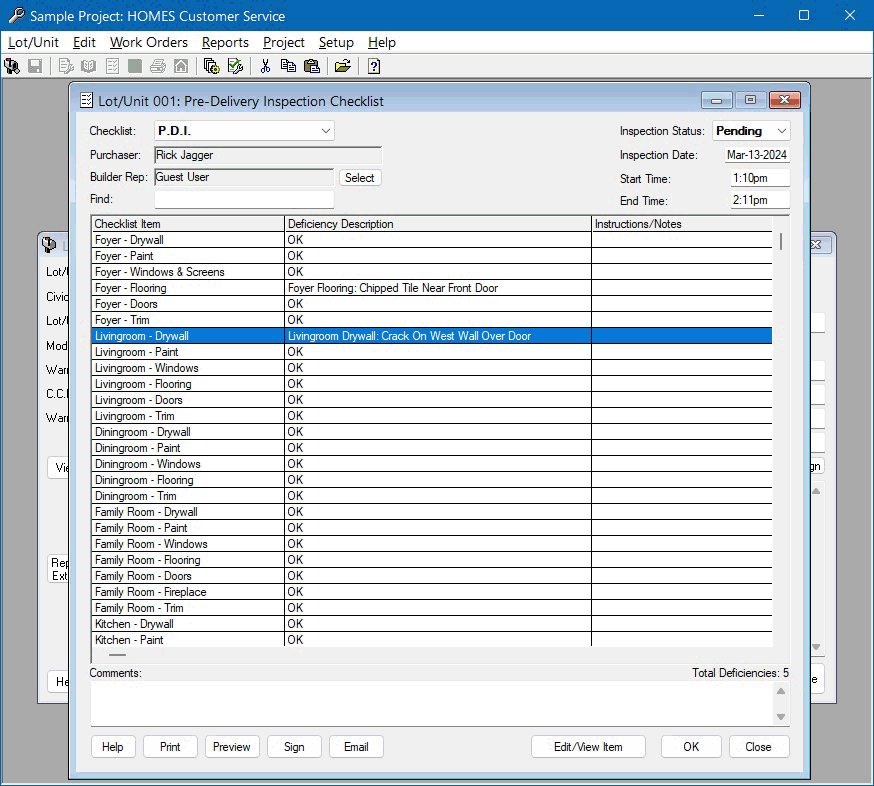
Task: Click the Cut scissors toolbar icon
Action: (265, 66)
